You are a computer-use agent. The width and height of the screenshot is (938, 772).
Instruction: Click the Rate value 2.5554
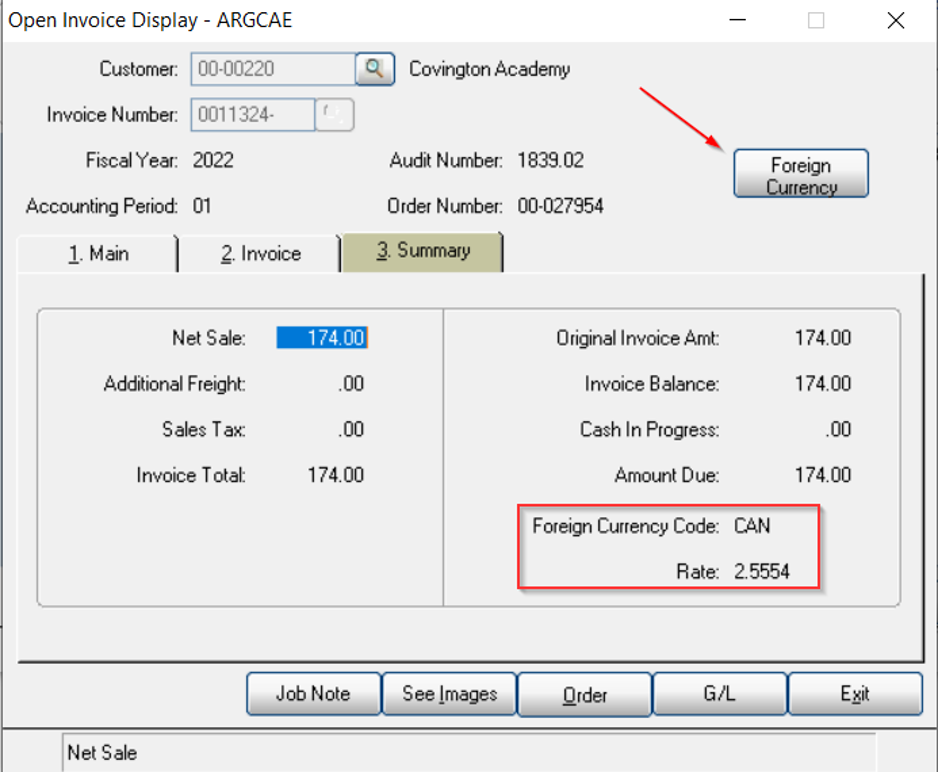coord(762,572)
